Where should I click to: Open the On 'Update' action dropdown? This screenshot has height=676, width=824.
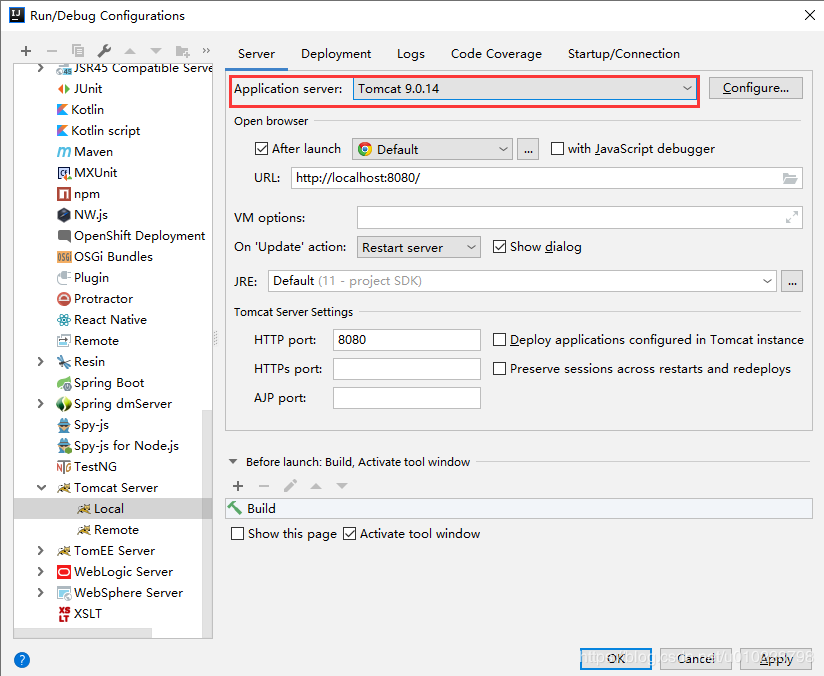[x=419, y=247]
